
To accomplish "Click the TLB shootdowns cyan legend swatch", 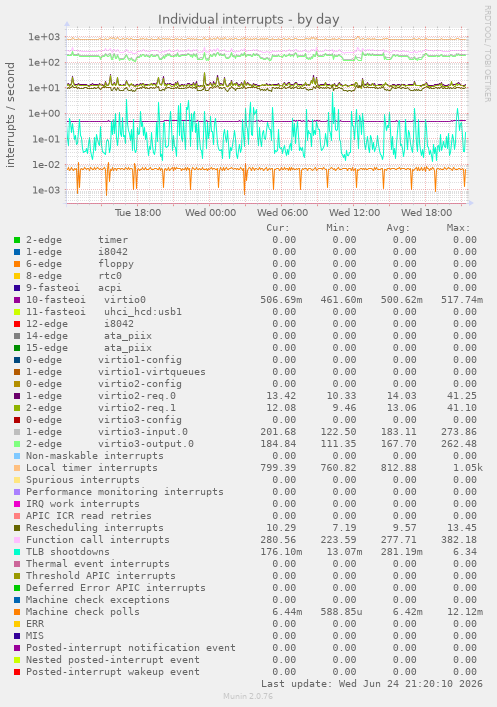I will tap(17, 551).
